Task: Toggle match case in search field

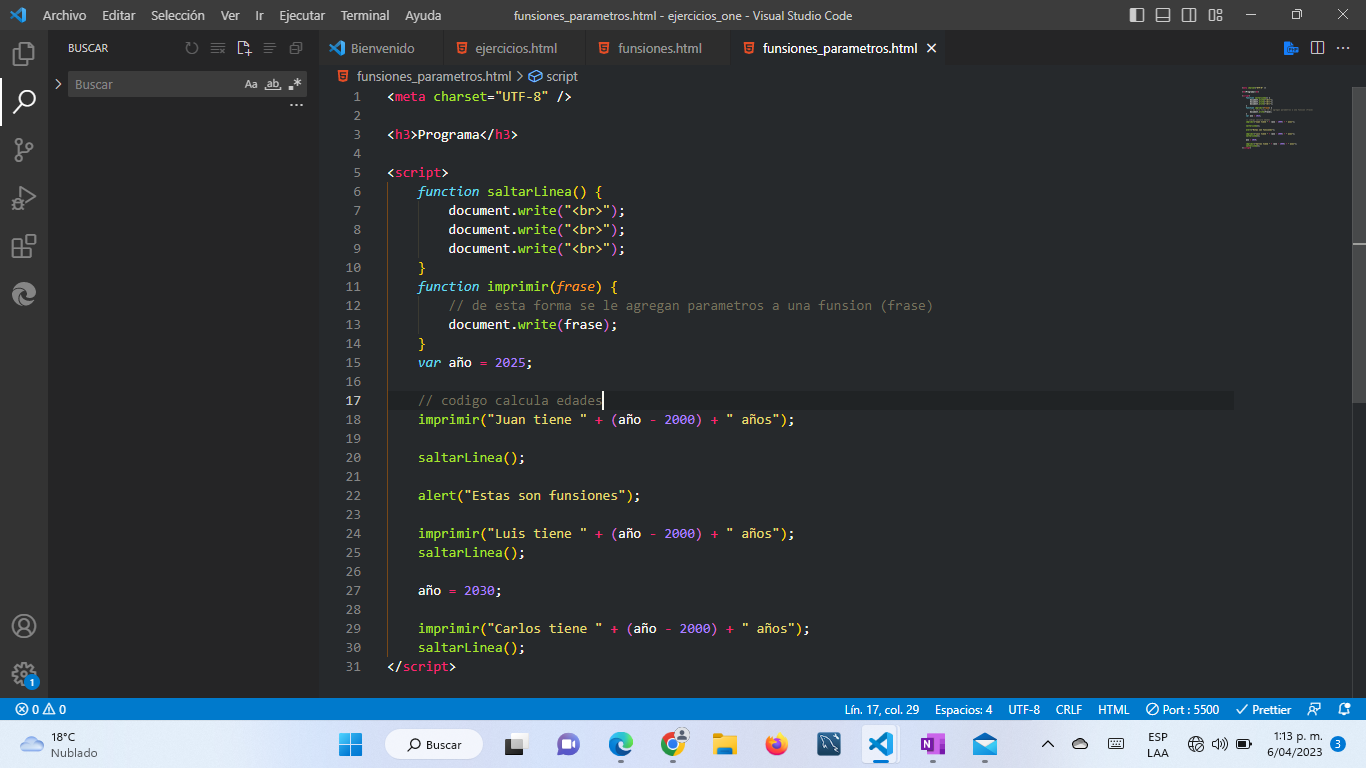Action: click(251, 84)
